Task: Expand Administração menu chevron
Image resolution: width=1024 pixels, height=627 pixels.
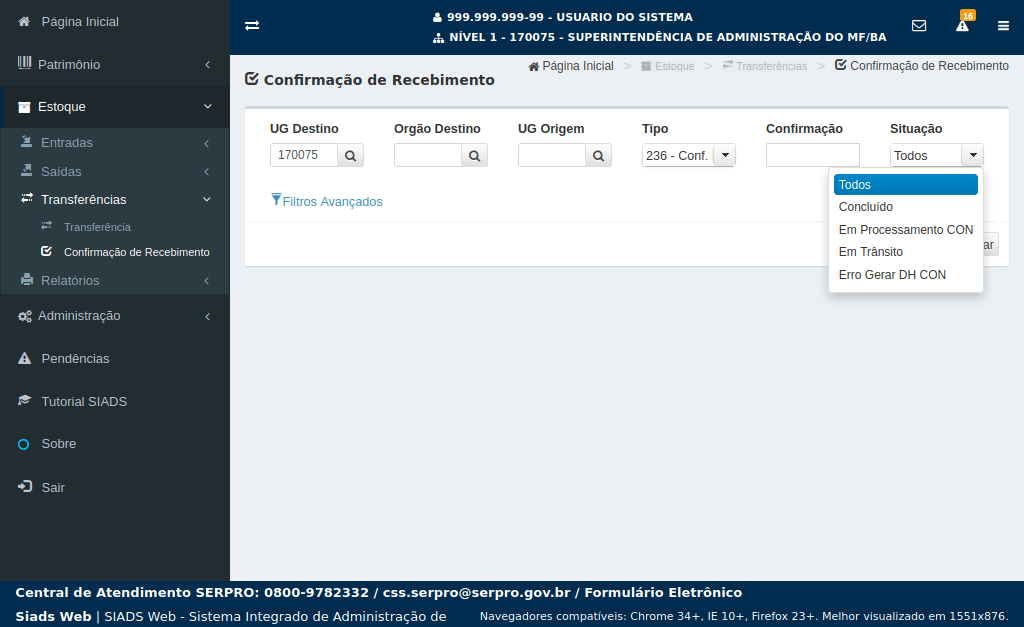Action: pos(208,317)
